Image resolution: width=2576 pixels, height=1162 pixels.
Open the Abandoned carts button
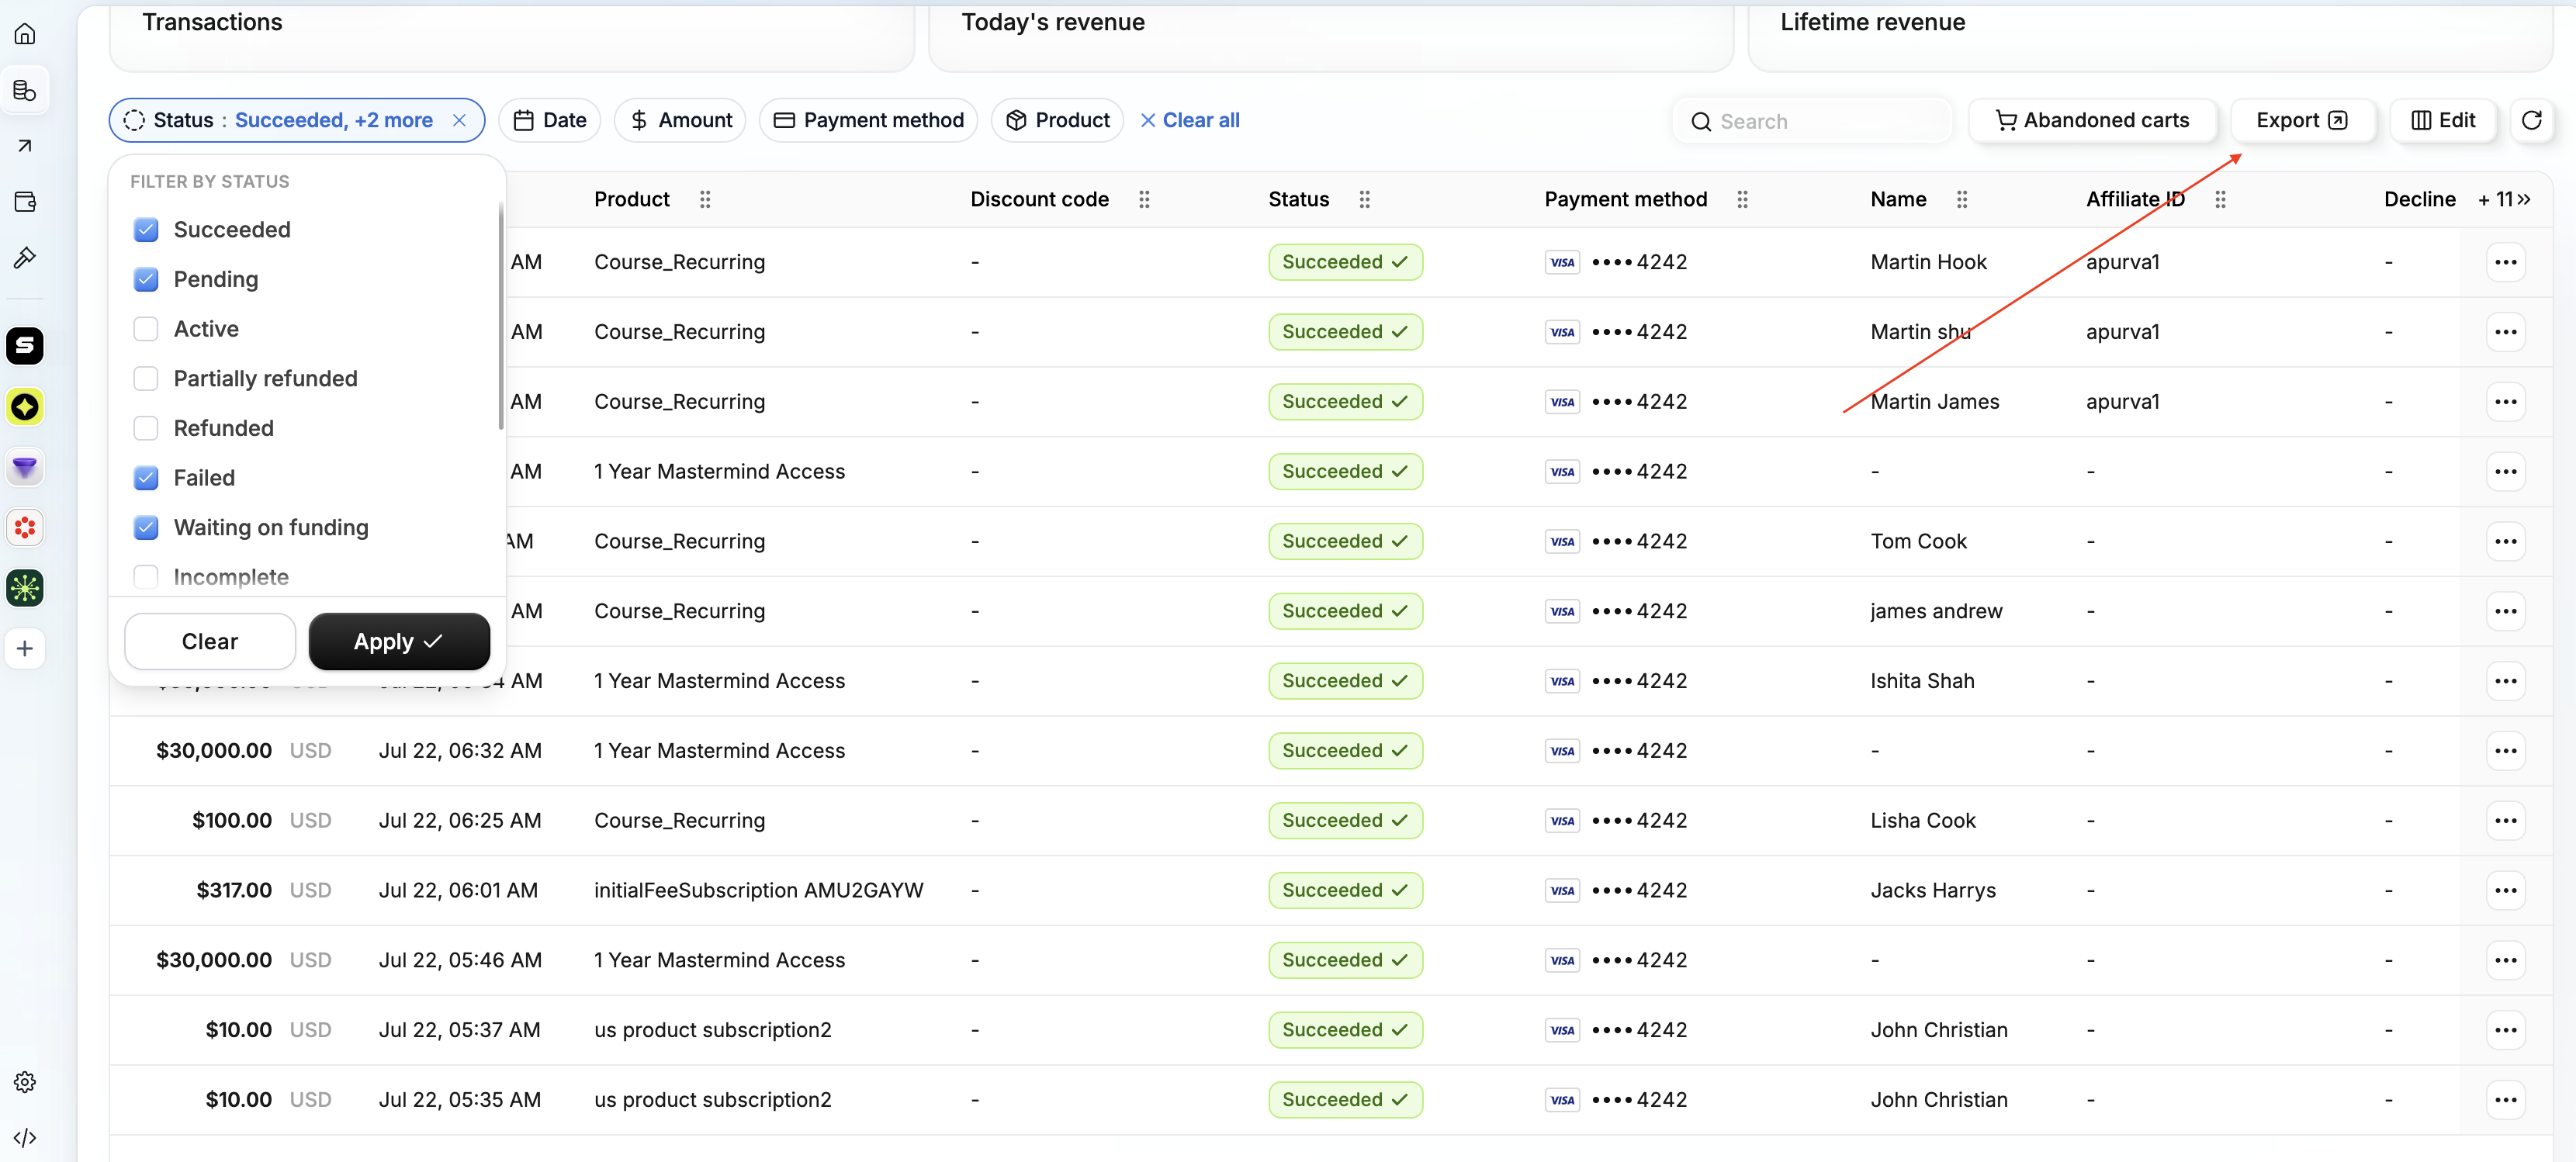[2092, 120]
